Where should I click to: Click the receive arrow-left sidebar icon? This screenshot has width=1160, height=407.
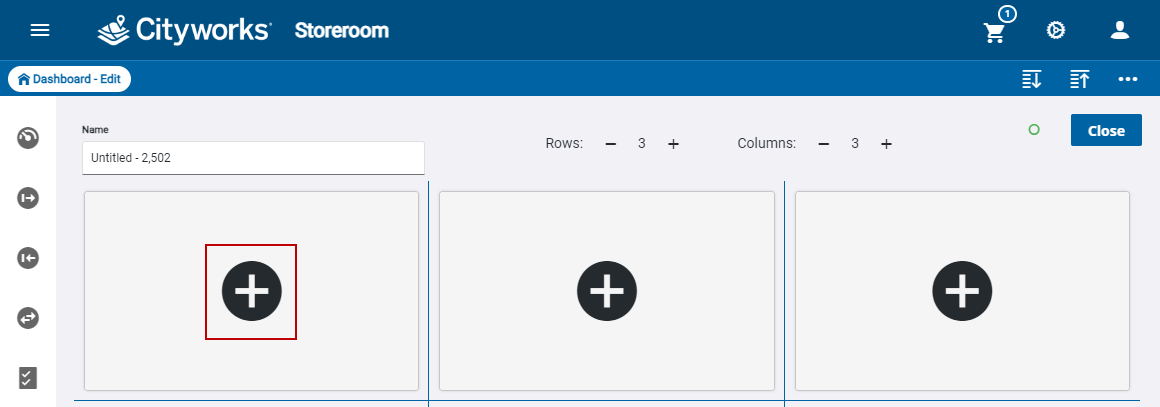pos(28,258)
